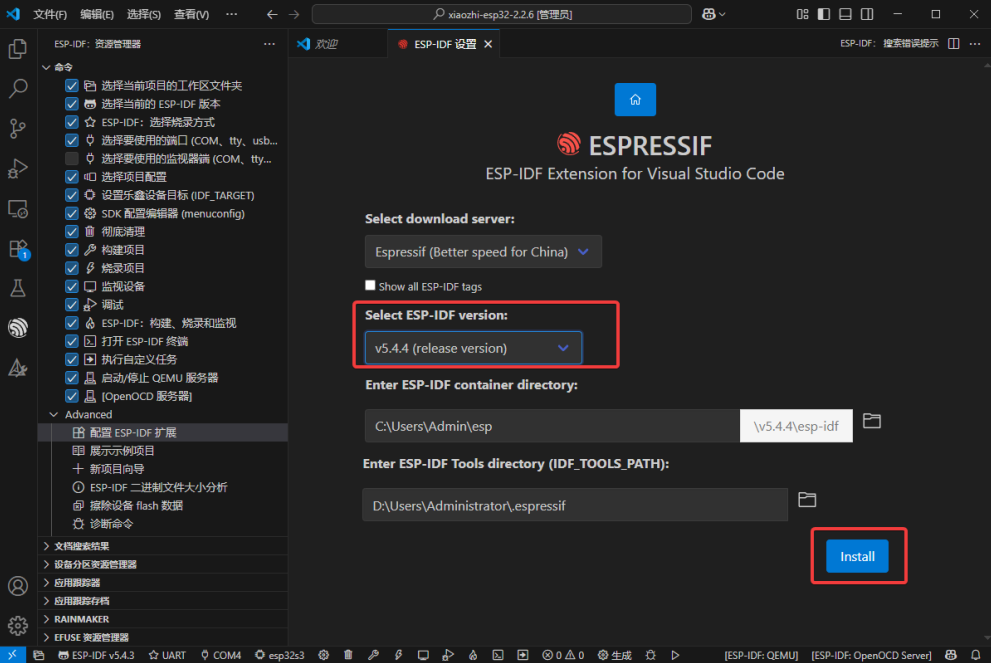The image size is (991, 663).
Task: Toggle primary sidebar layout icon in title bar
Action: pos(824,14)
